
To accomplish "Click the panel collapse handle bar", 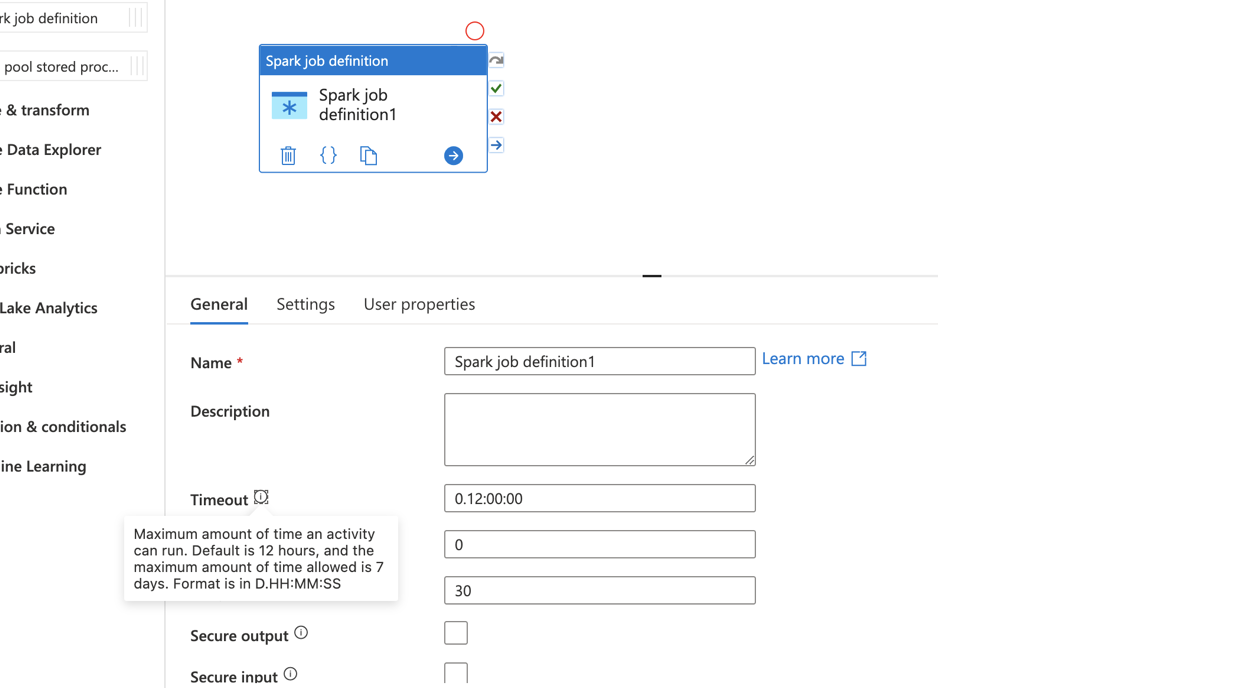I will 652,275.
